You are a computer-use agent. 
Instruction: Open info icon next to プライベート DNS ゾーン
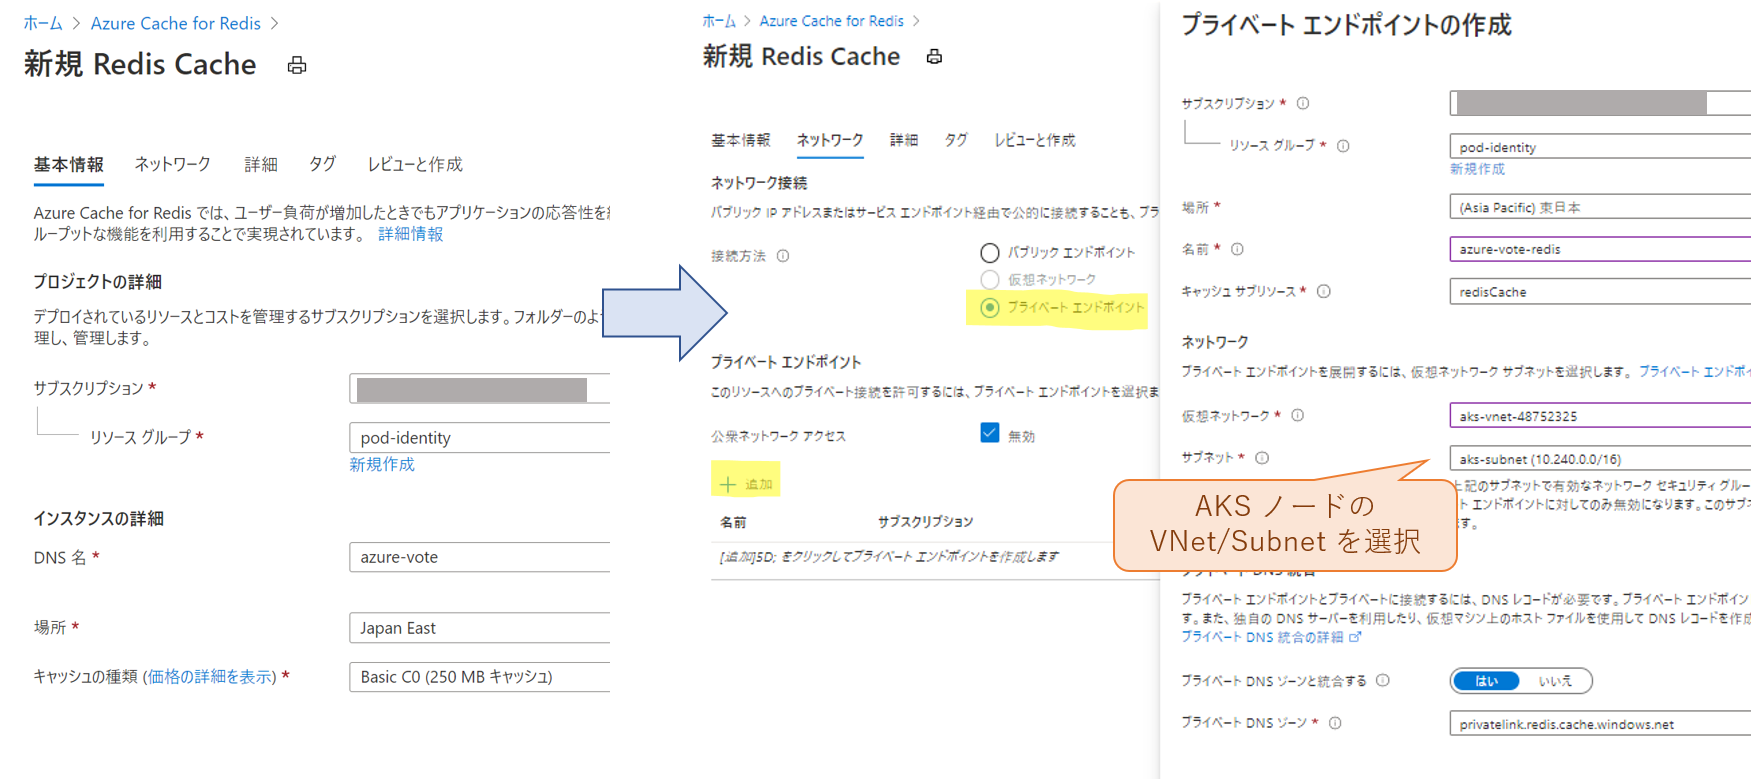tap(1335, 723)
